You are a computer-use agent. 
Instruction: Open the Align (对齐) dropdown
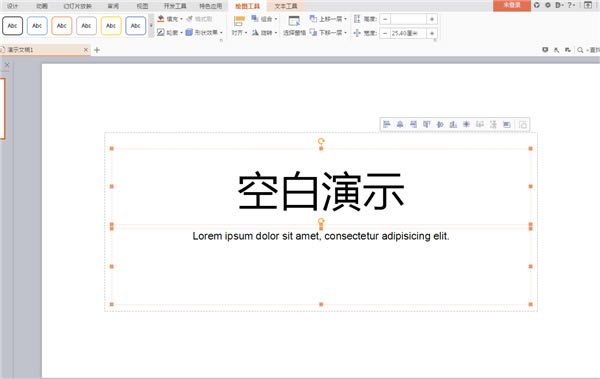[239, 26]
